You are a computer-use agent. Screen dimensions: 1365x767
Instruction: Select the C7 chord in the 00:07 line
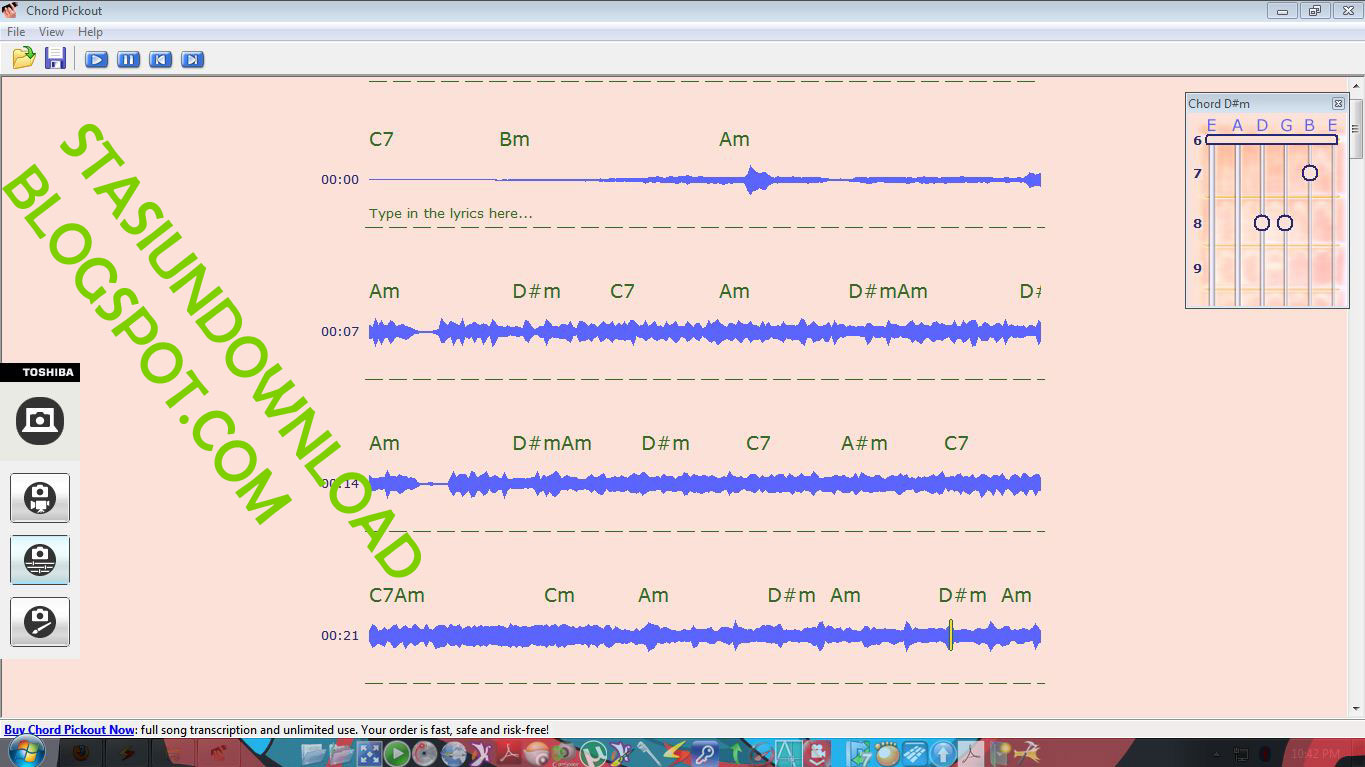click(x=622, y=291)
